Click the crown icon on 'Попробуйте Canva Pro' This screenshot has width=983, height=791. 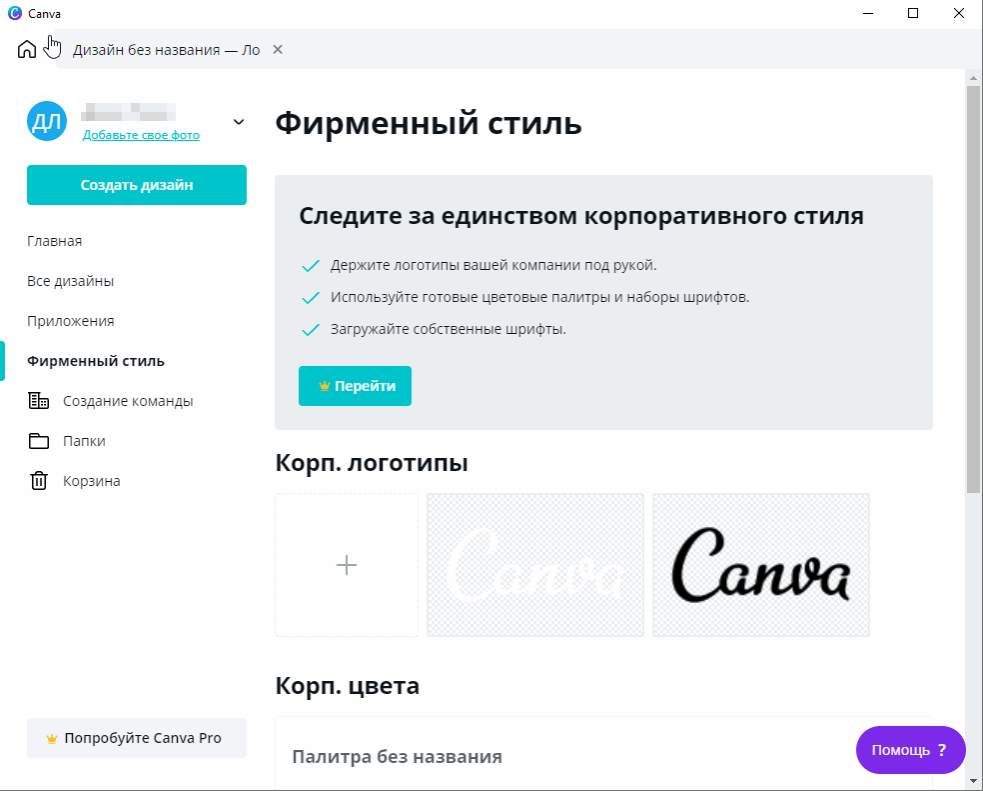point(52,738)
